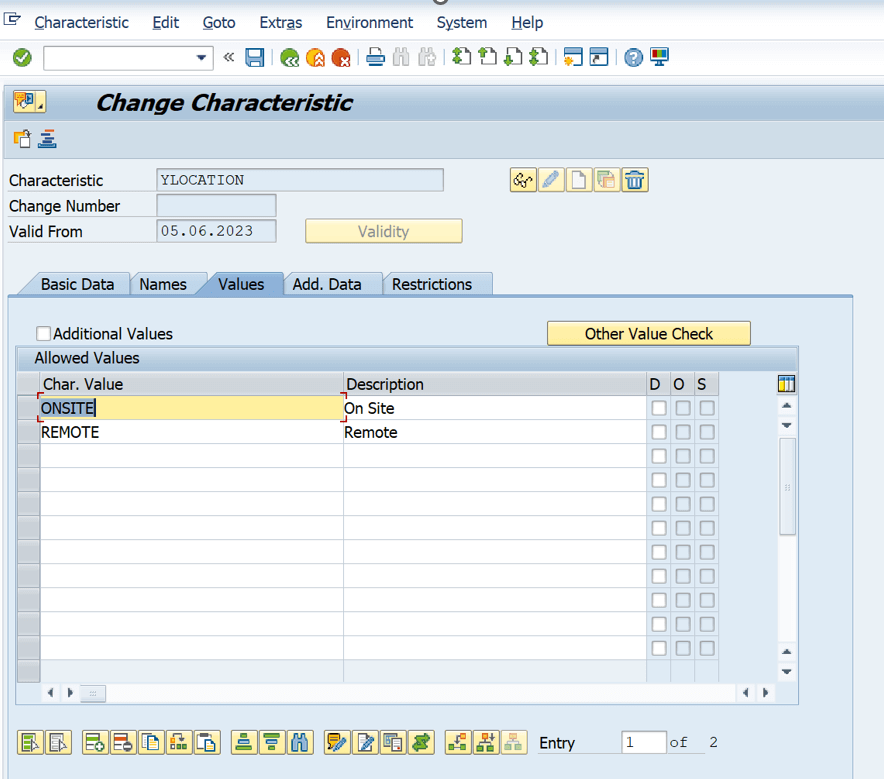Click the Copy icon in bottom toolbar

coord(151,742)
